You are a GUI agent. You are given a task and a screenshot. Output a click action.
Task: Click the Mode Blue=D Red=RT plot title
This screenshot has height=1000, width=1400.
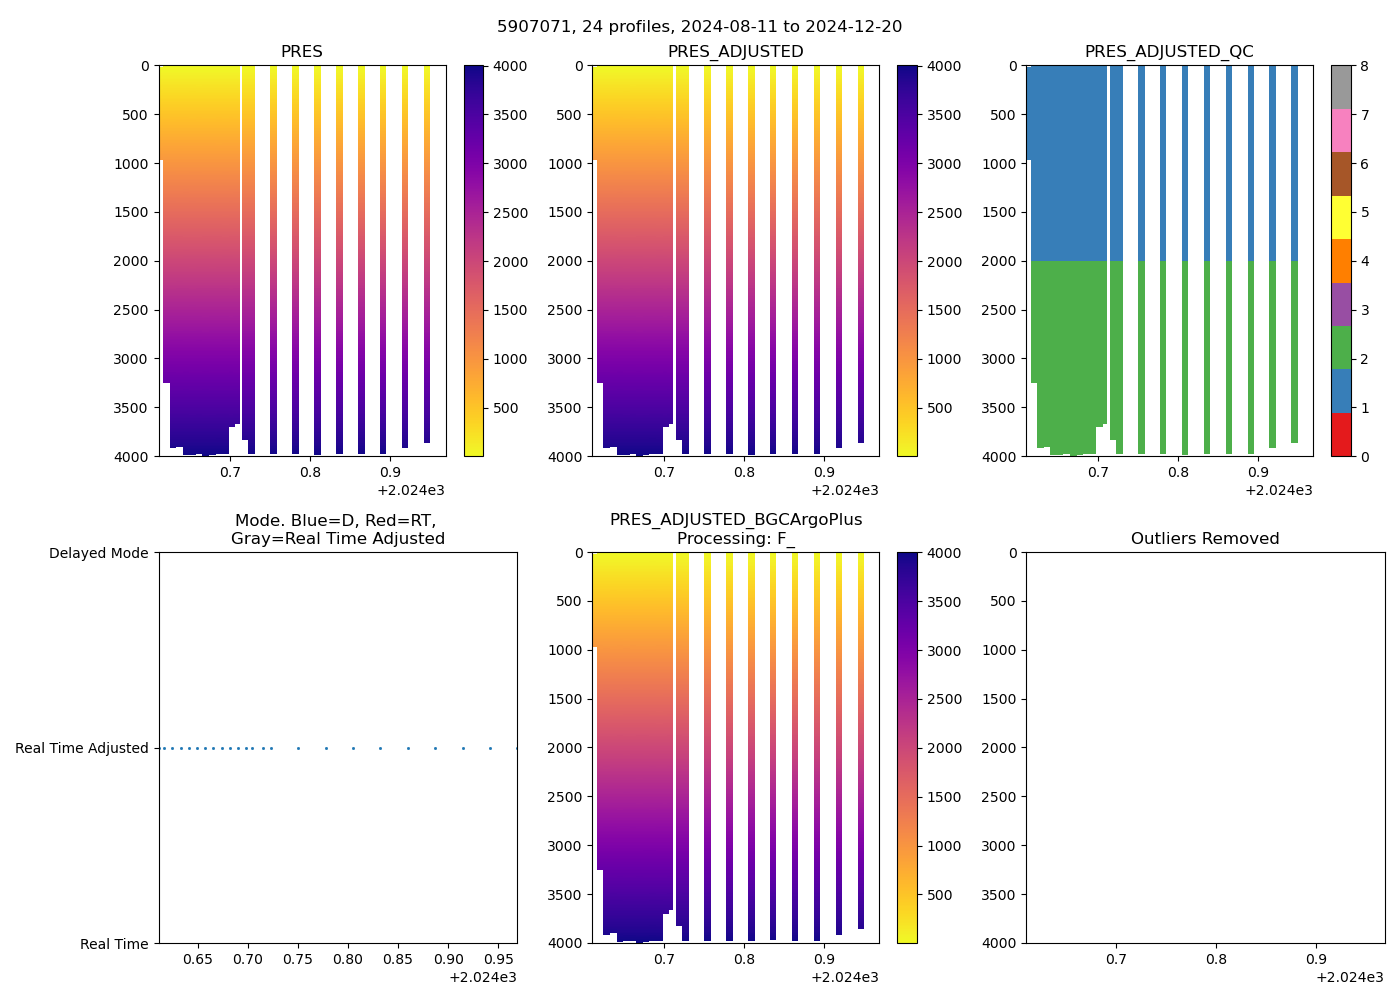(337, 529)
